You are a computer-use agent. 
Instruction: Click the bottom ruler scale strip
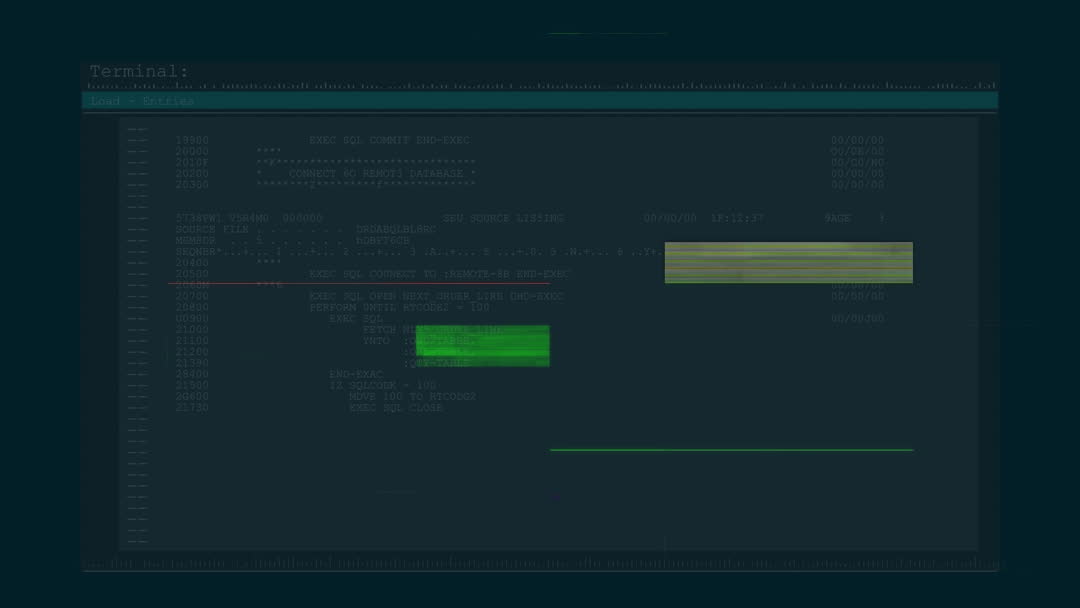click(x=540, y=565)
